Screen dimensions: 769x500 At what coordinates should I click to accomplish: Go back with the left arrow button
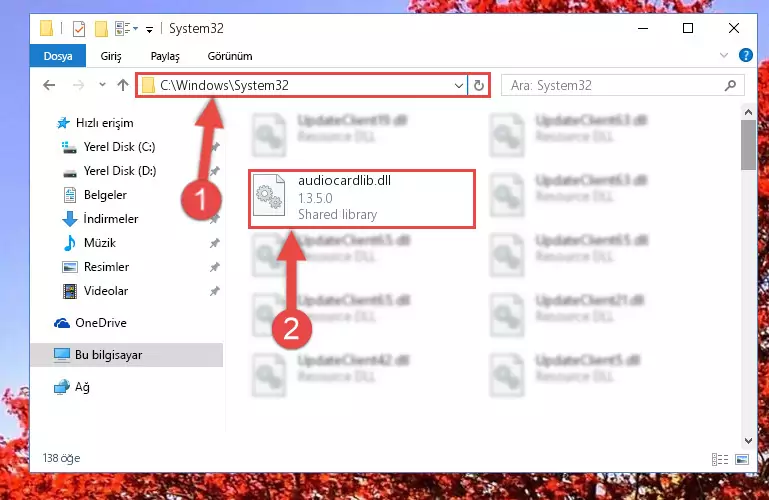point(49,85)
